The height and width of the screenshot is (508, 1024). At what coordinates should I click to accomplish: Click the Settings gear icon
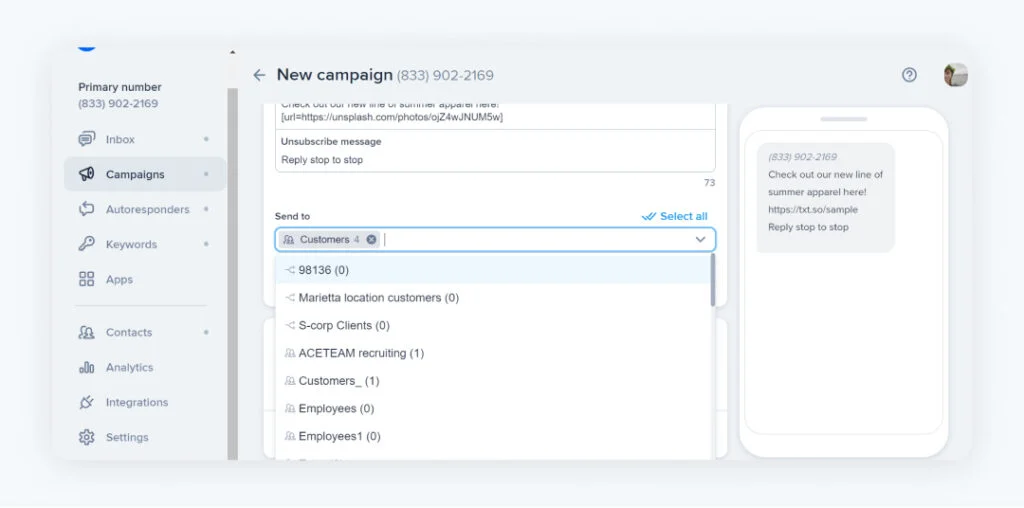click(x=87, y=437)
